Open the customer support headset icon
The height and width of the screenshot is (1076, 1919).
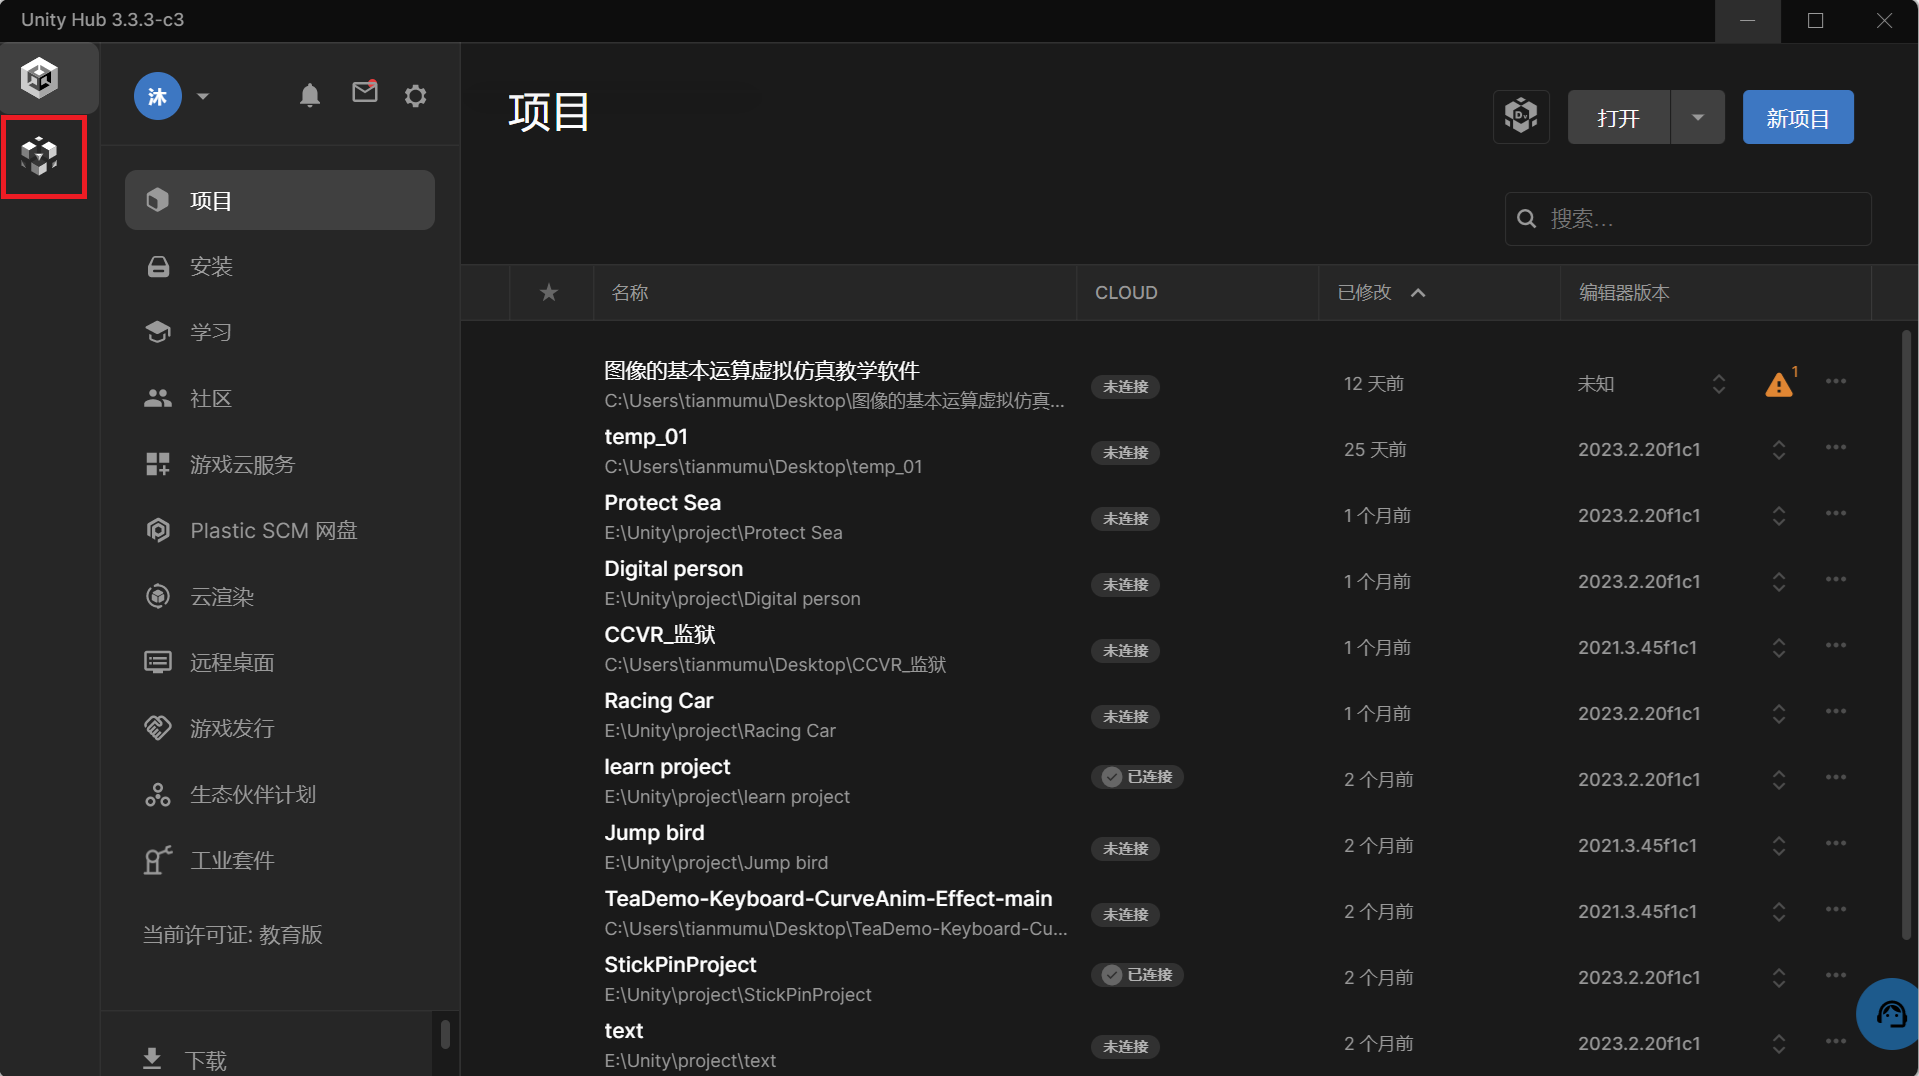[1890, 1014]
